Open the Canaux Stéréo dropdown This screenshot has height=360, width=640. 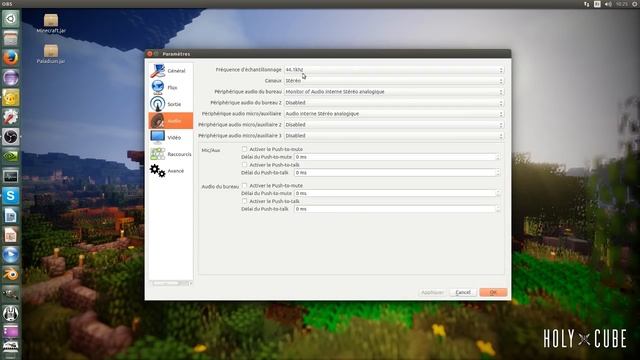click(x=394, y=81)
